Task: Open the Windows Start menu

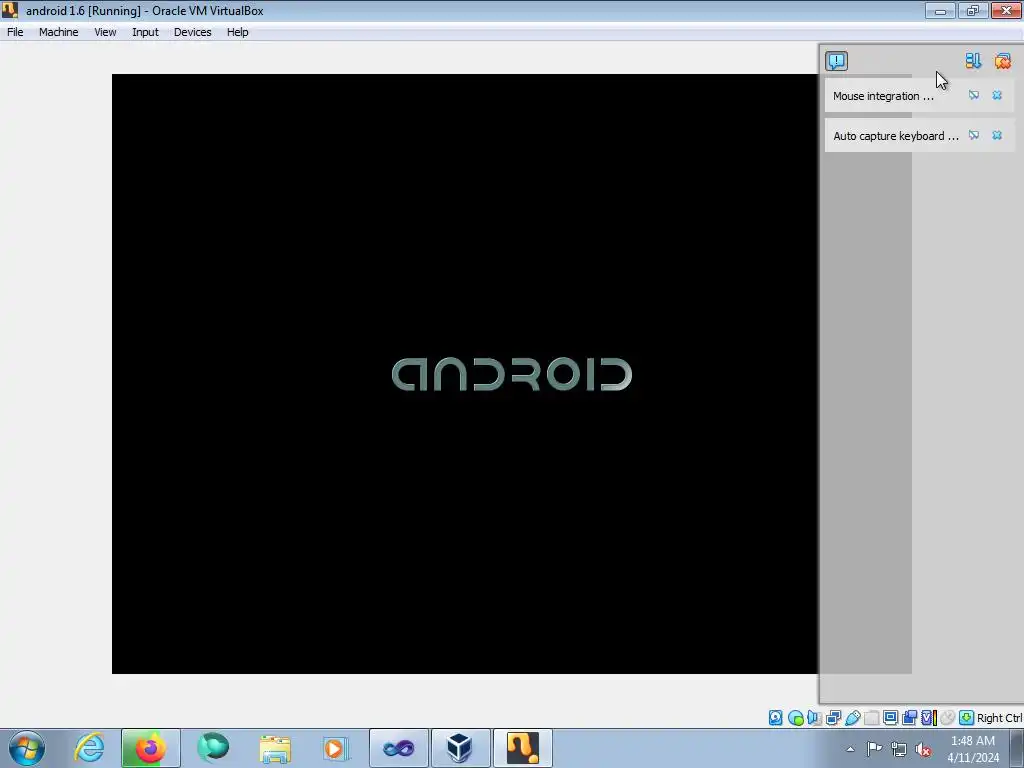Action: [27, 748]
